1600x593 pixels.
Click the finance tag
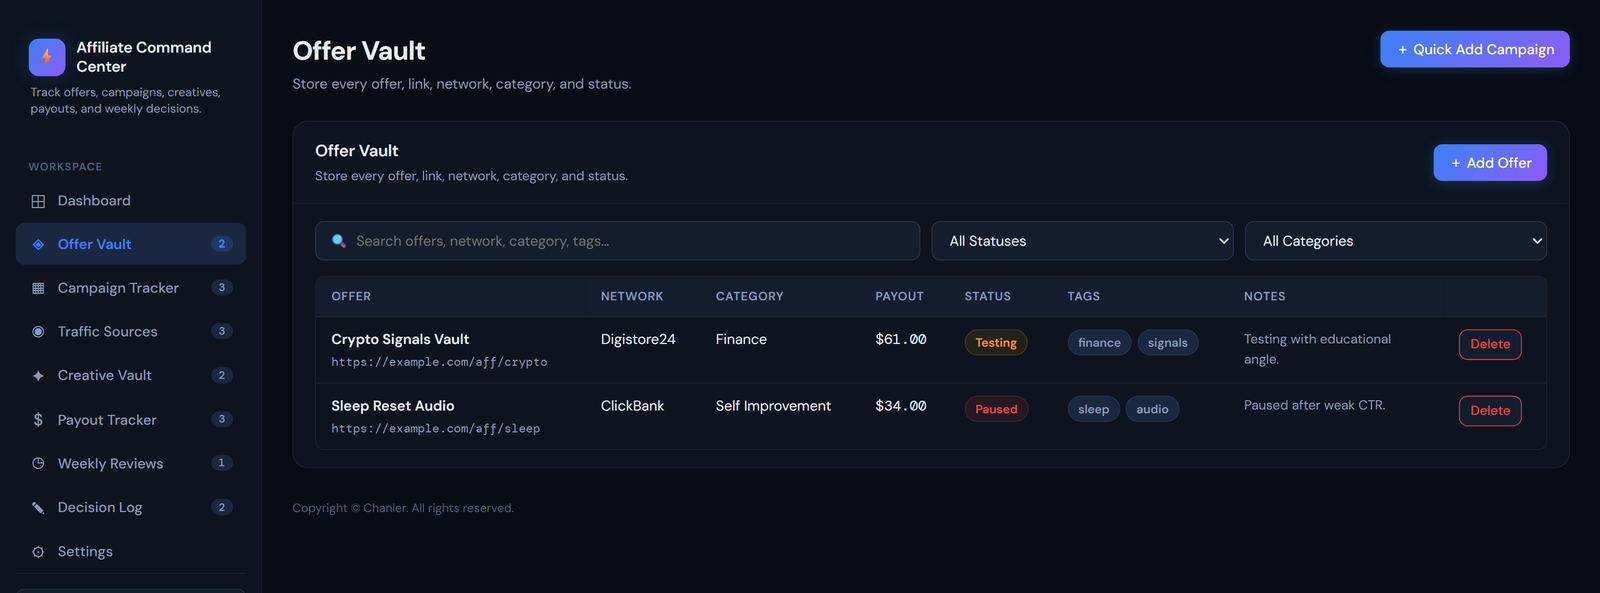(1099, 343)
